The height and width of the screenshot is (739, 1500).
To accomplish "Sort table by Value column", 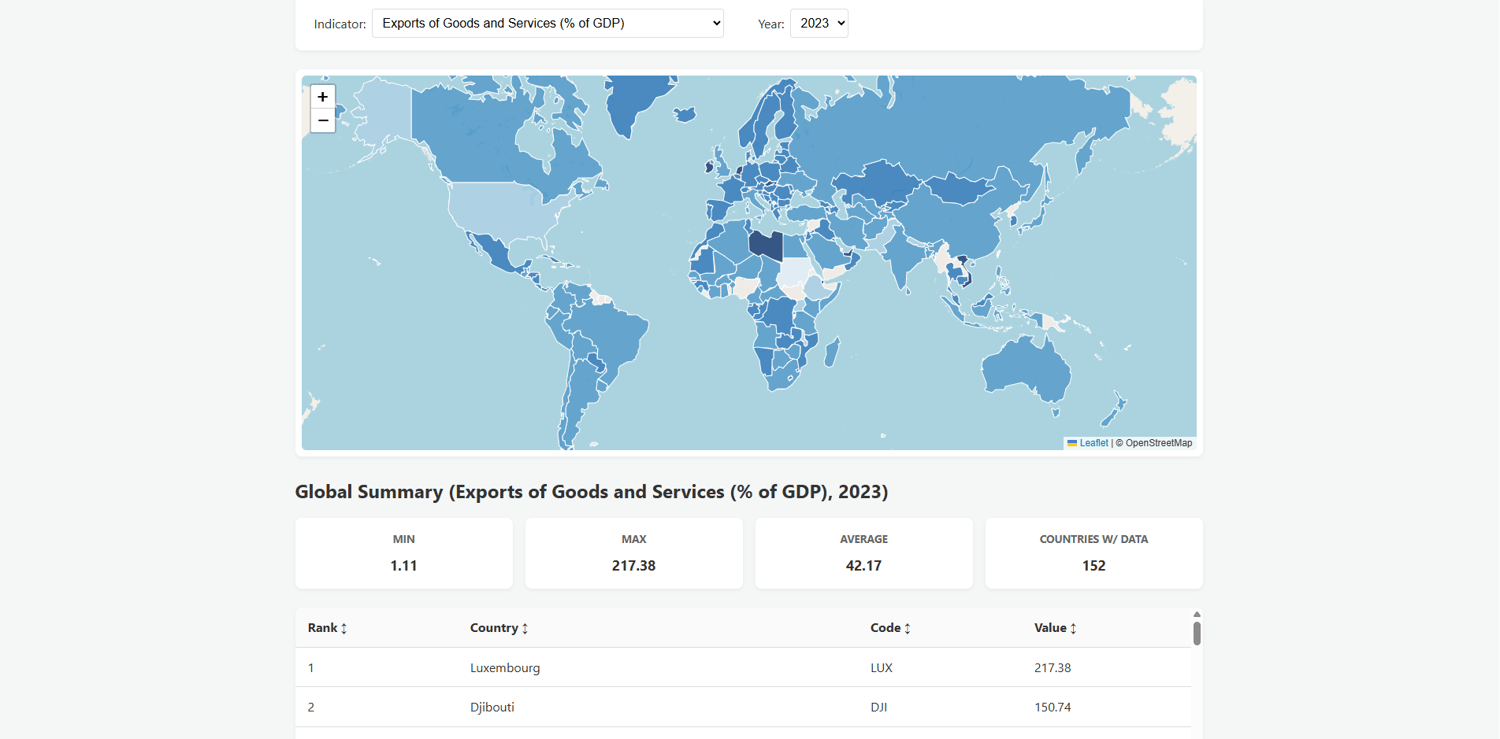I will (x=1054, y=628).
